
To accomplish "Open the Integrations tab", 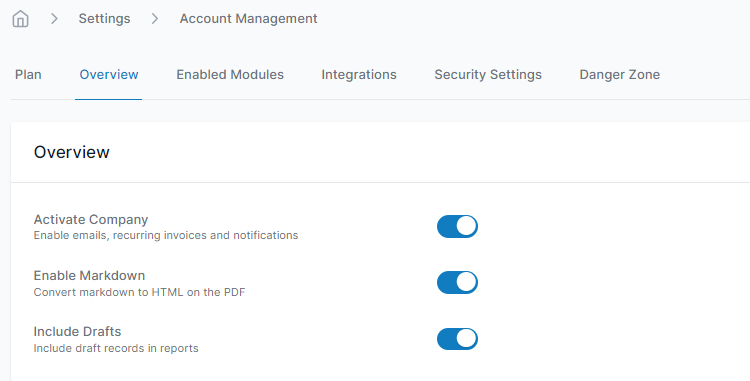I will click(x=359, y=75).
